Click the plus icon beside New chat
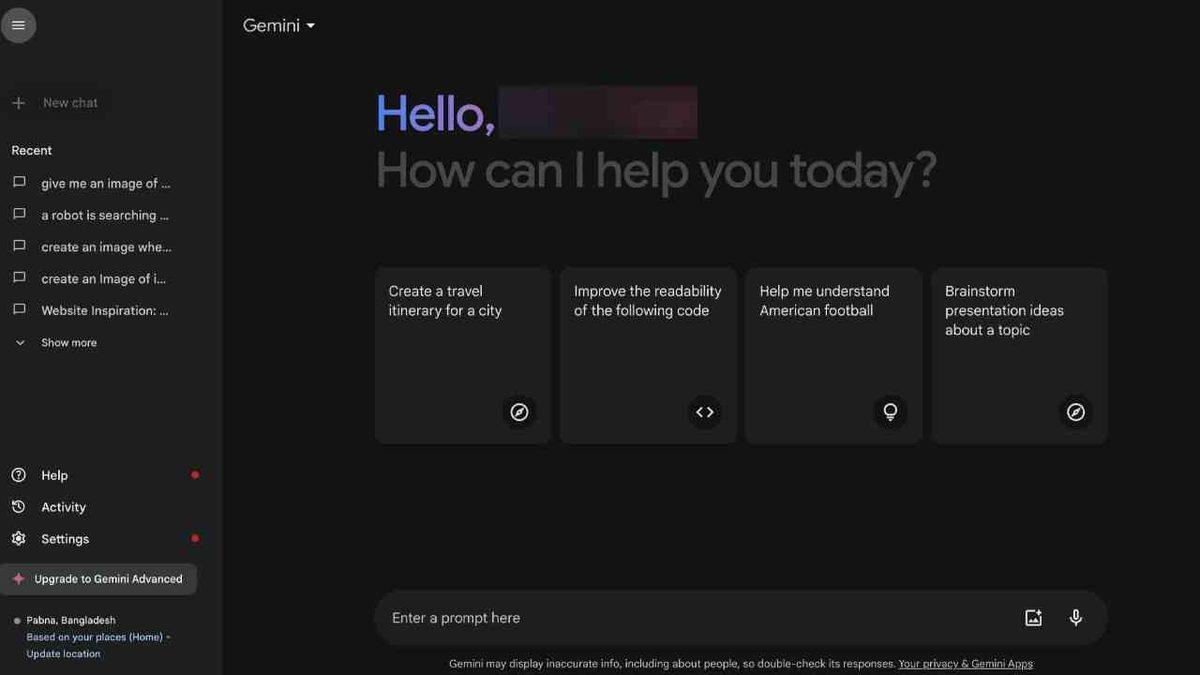The image size is (1200, 675). tap(18, 103)
